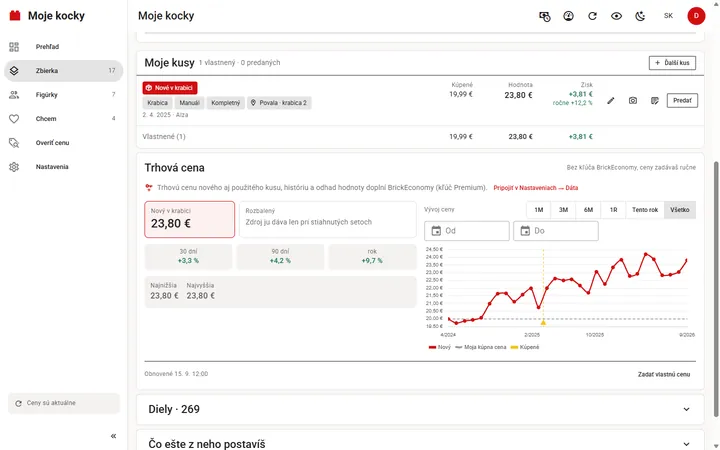Screen dimensions: 720x450
Task: Collapse the sidebar with double chevron icon
Action: point(113,436)
